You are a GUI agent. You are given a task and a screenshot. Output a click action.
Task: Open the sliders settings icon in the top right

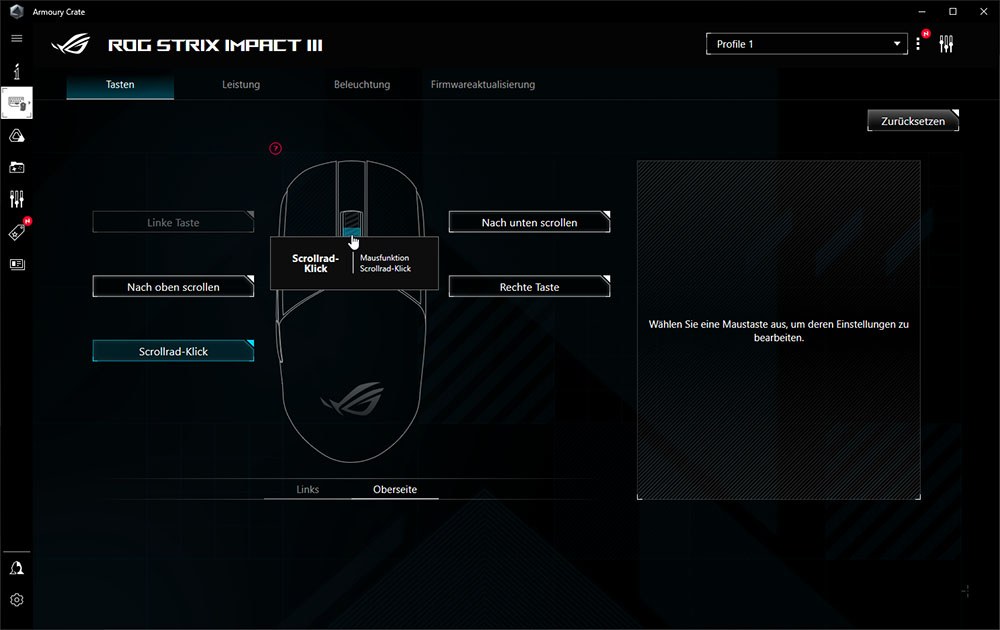pos(946,44)
